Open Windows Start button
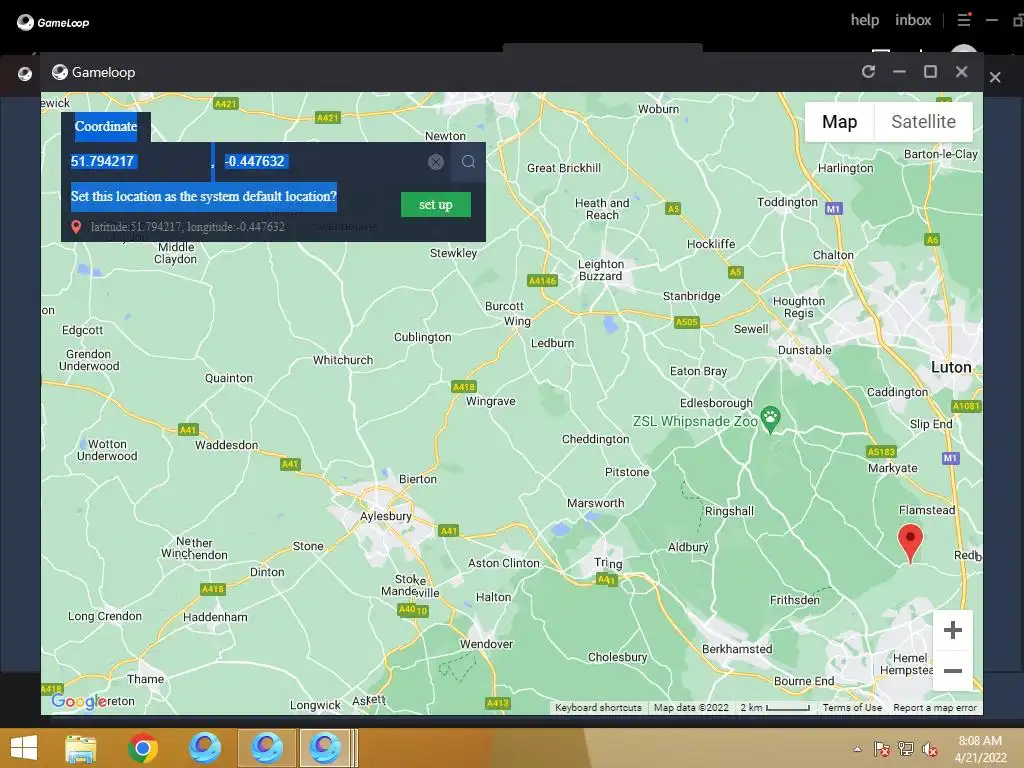 click(24, 748)
